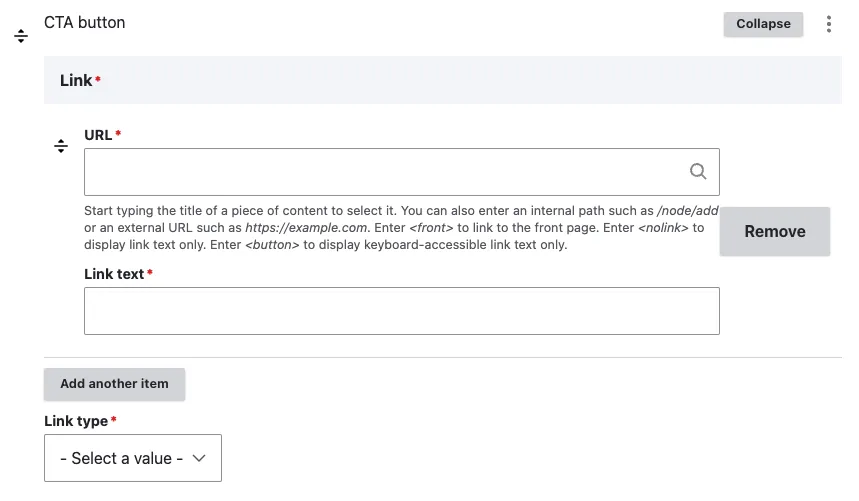Collapse the CTA button section
Screen dimensions: 859x501
click(763, 24)
